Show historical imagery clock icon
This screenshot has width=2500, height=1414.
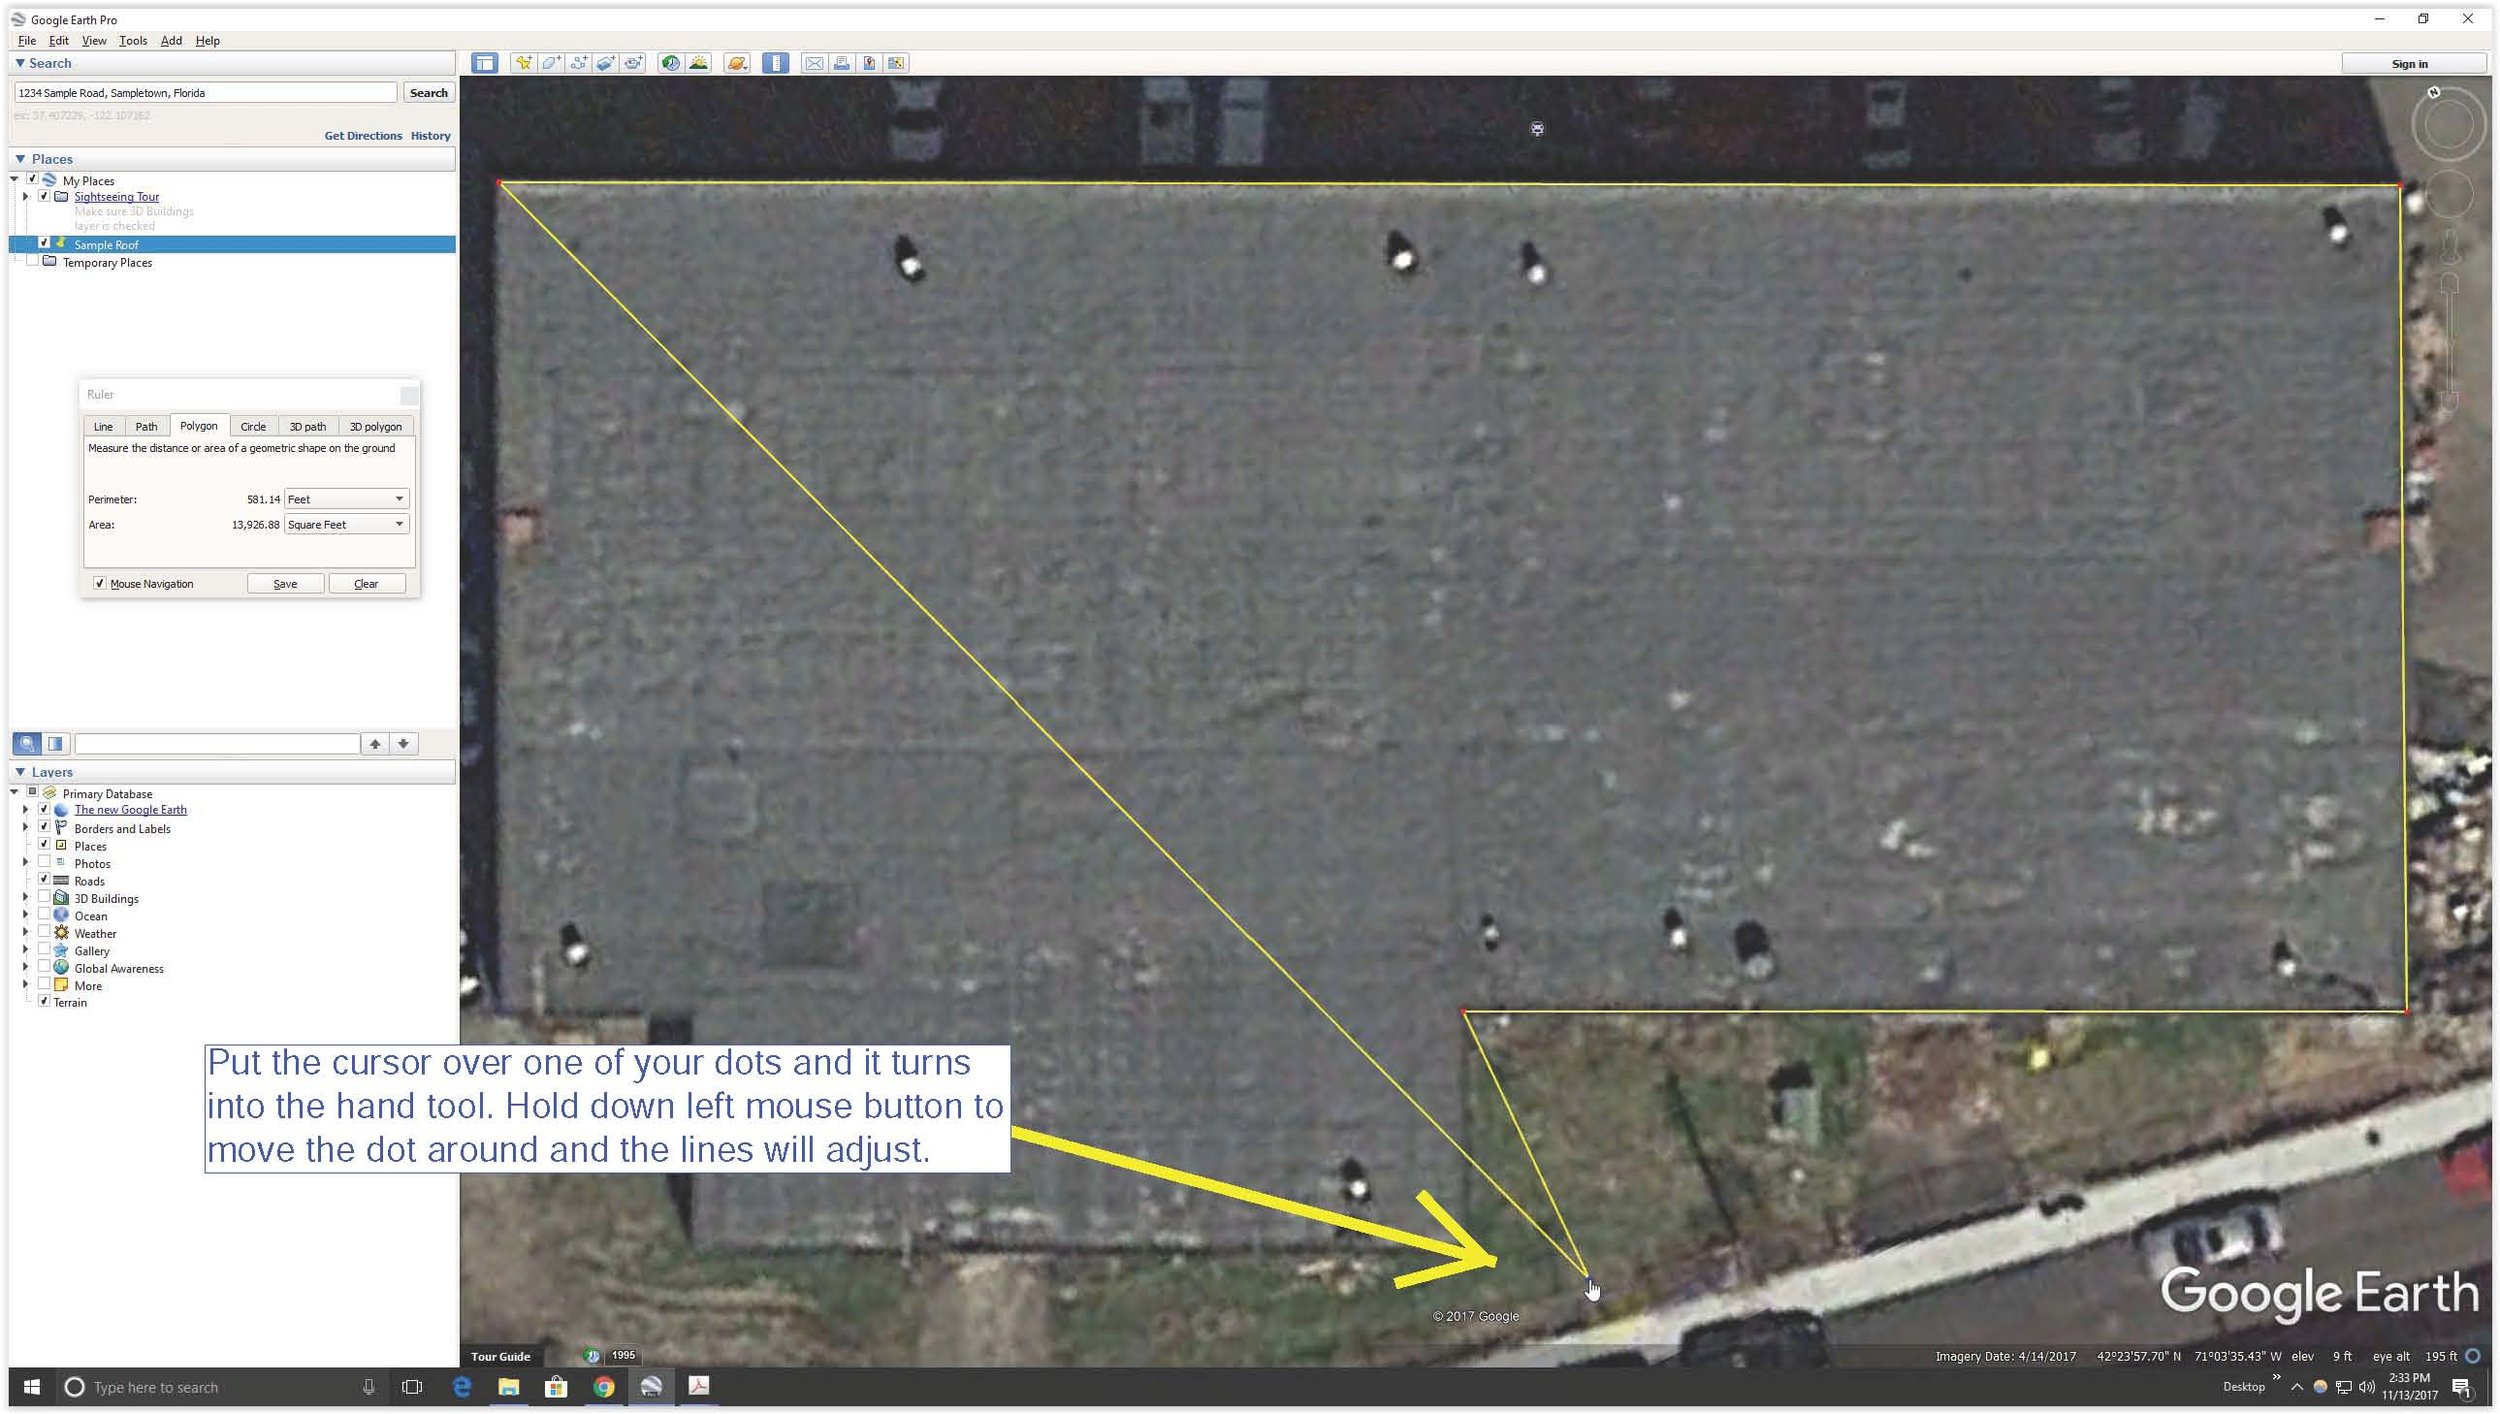click(671, 63)
